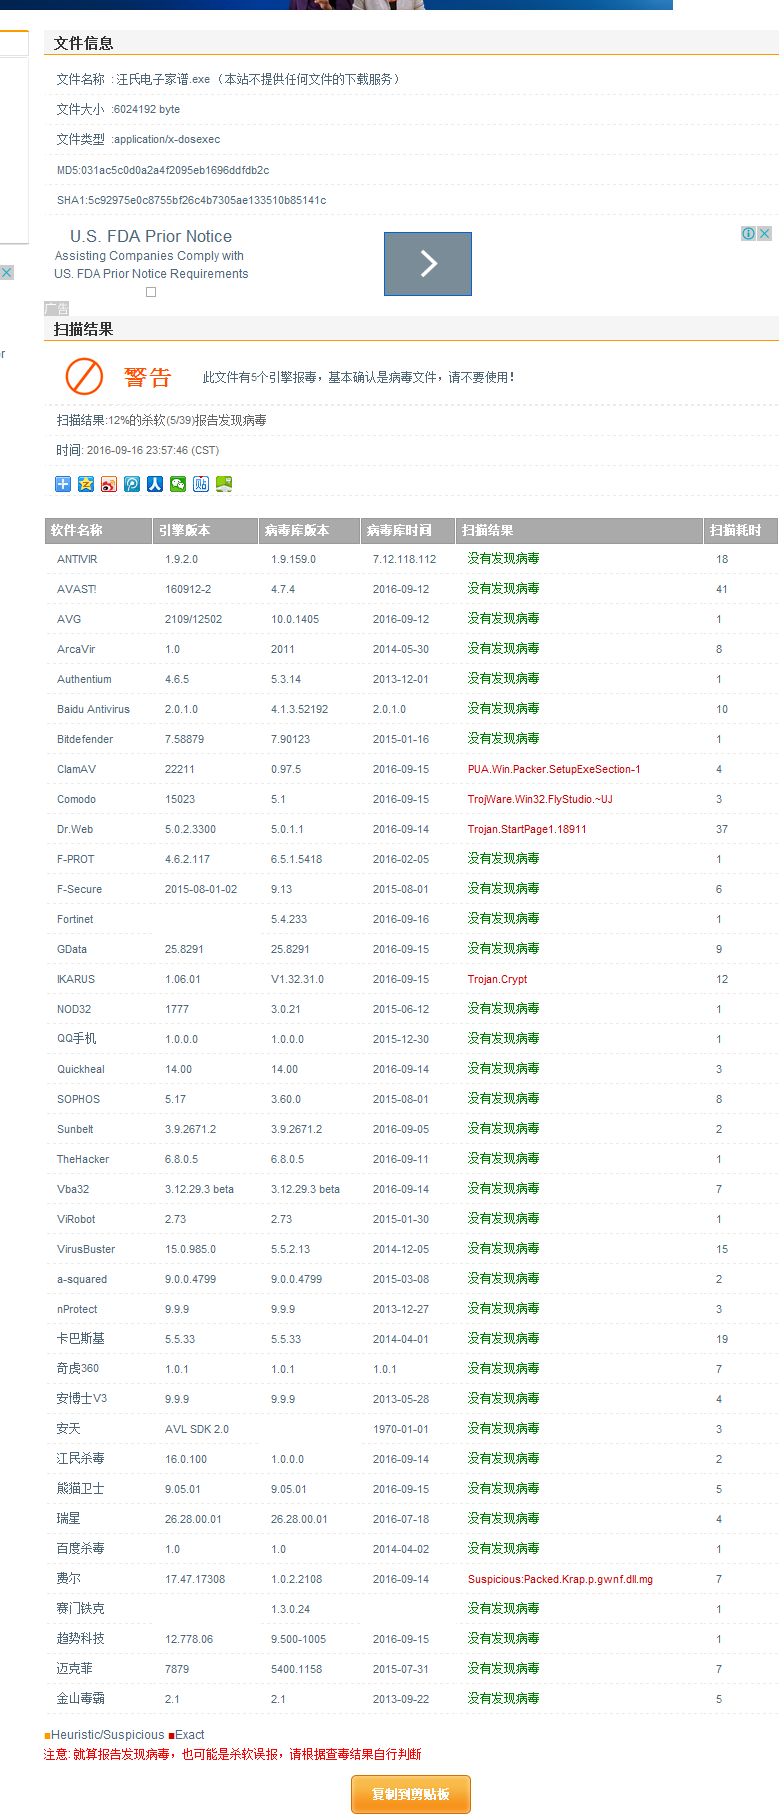Tick the small checkbox under the ad
Screen dimensions: 781x1815
point(151,292)
